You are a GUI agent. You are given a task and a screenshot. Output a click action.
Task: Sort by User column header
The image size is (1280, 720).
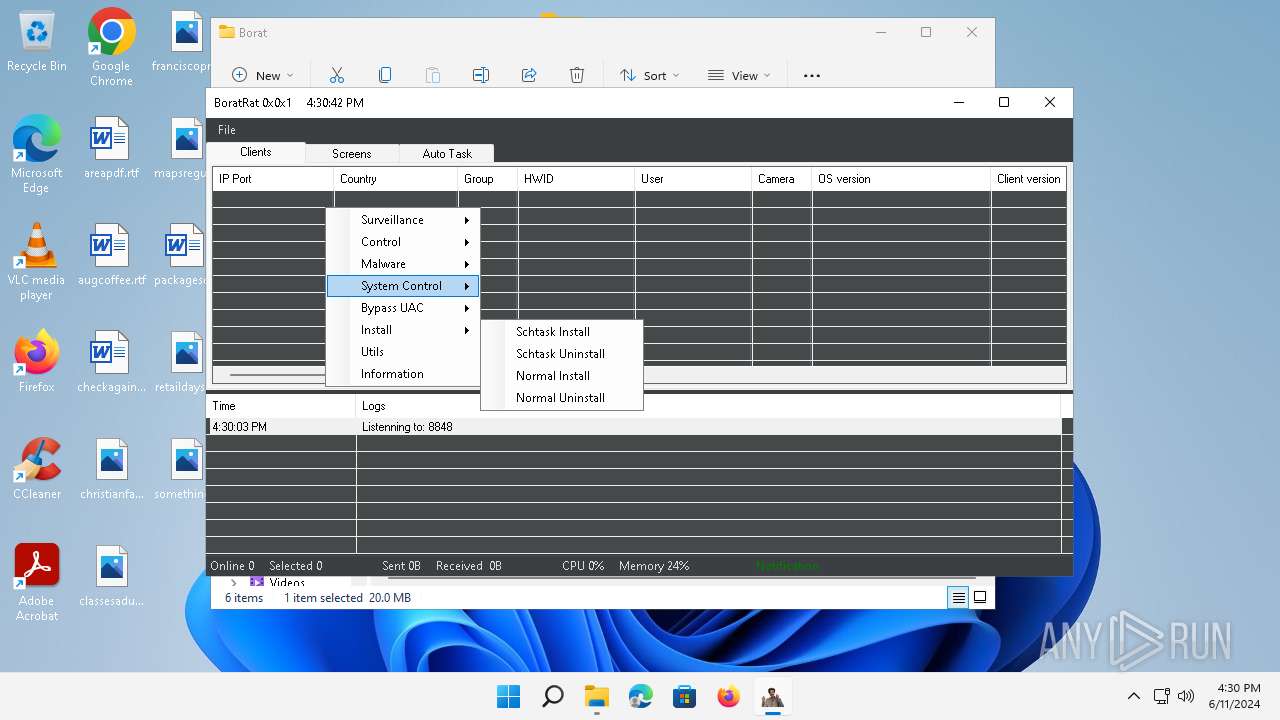pyautogui.click(x=693, y=179)
